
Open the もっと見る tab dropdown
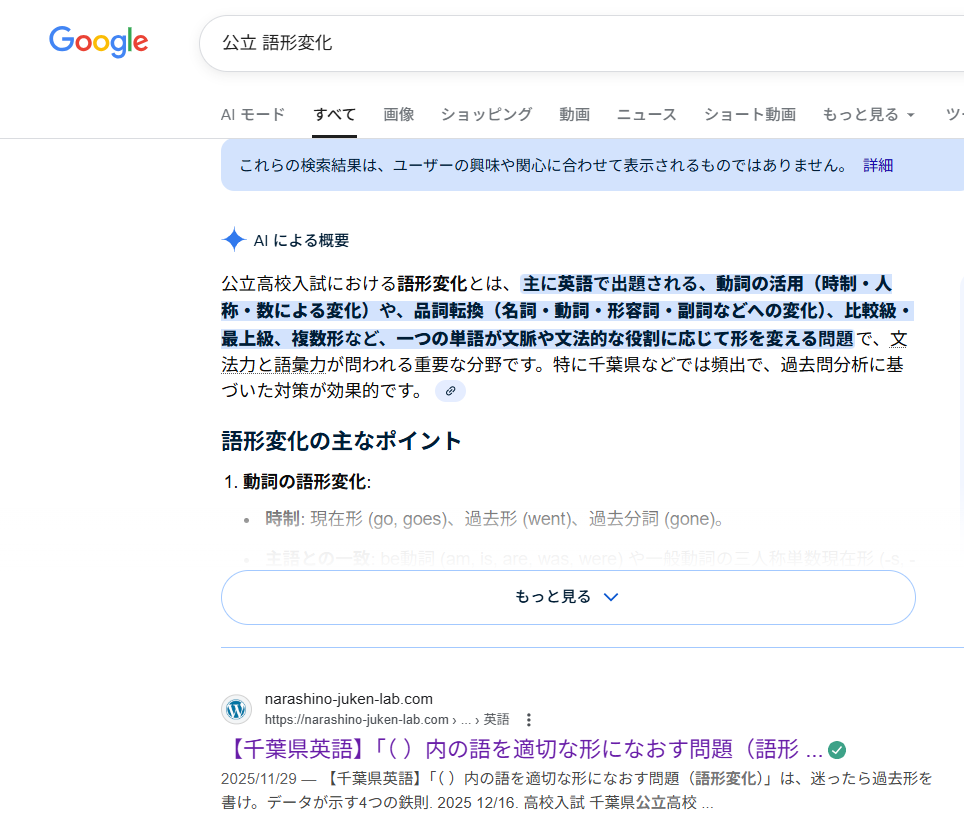click(x=868, y=115)
